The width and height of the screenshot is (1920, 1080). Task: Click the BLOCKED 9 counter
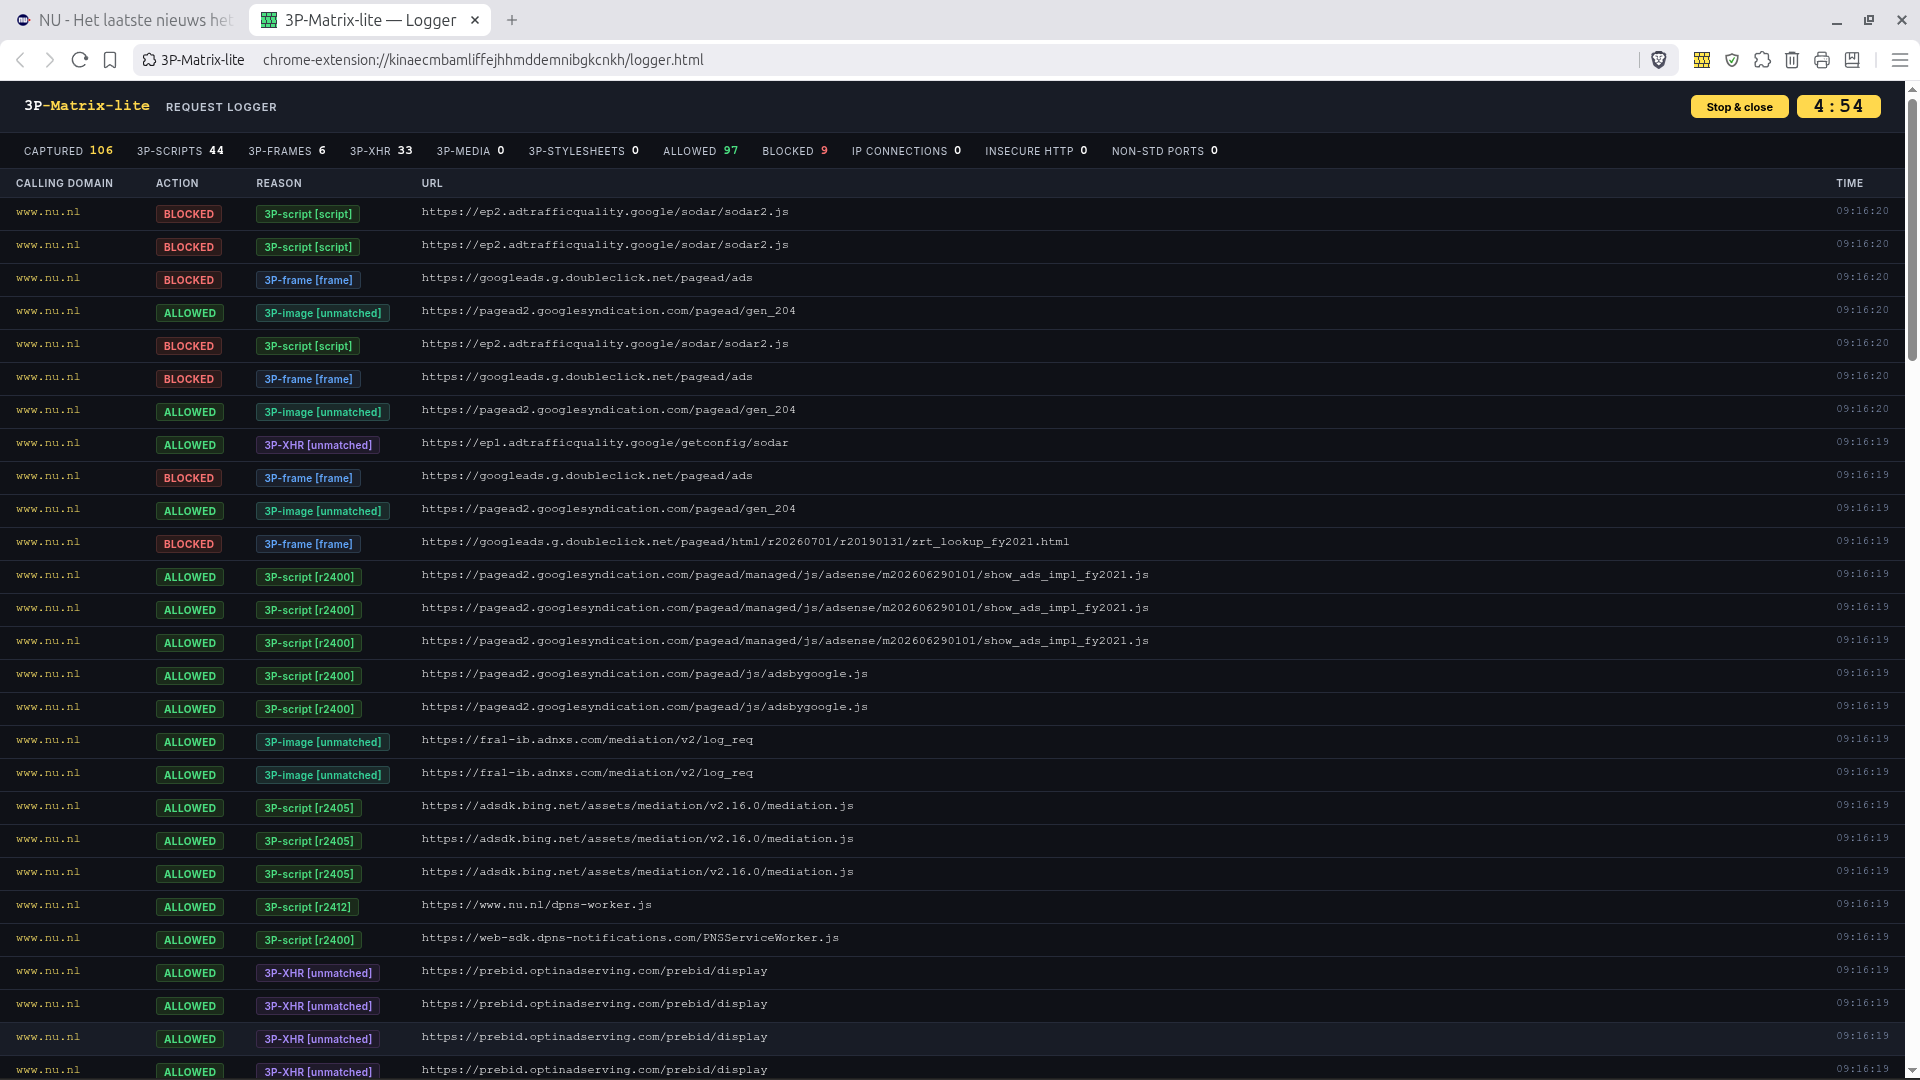click(795, 151)
